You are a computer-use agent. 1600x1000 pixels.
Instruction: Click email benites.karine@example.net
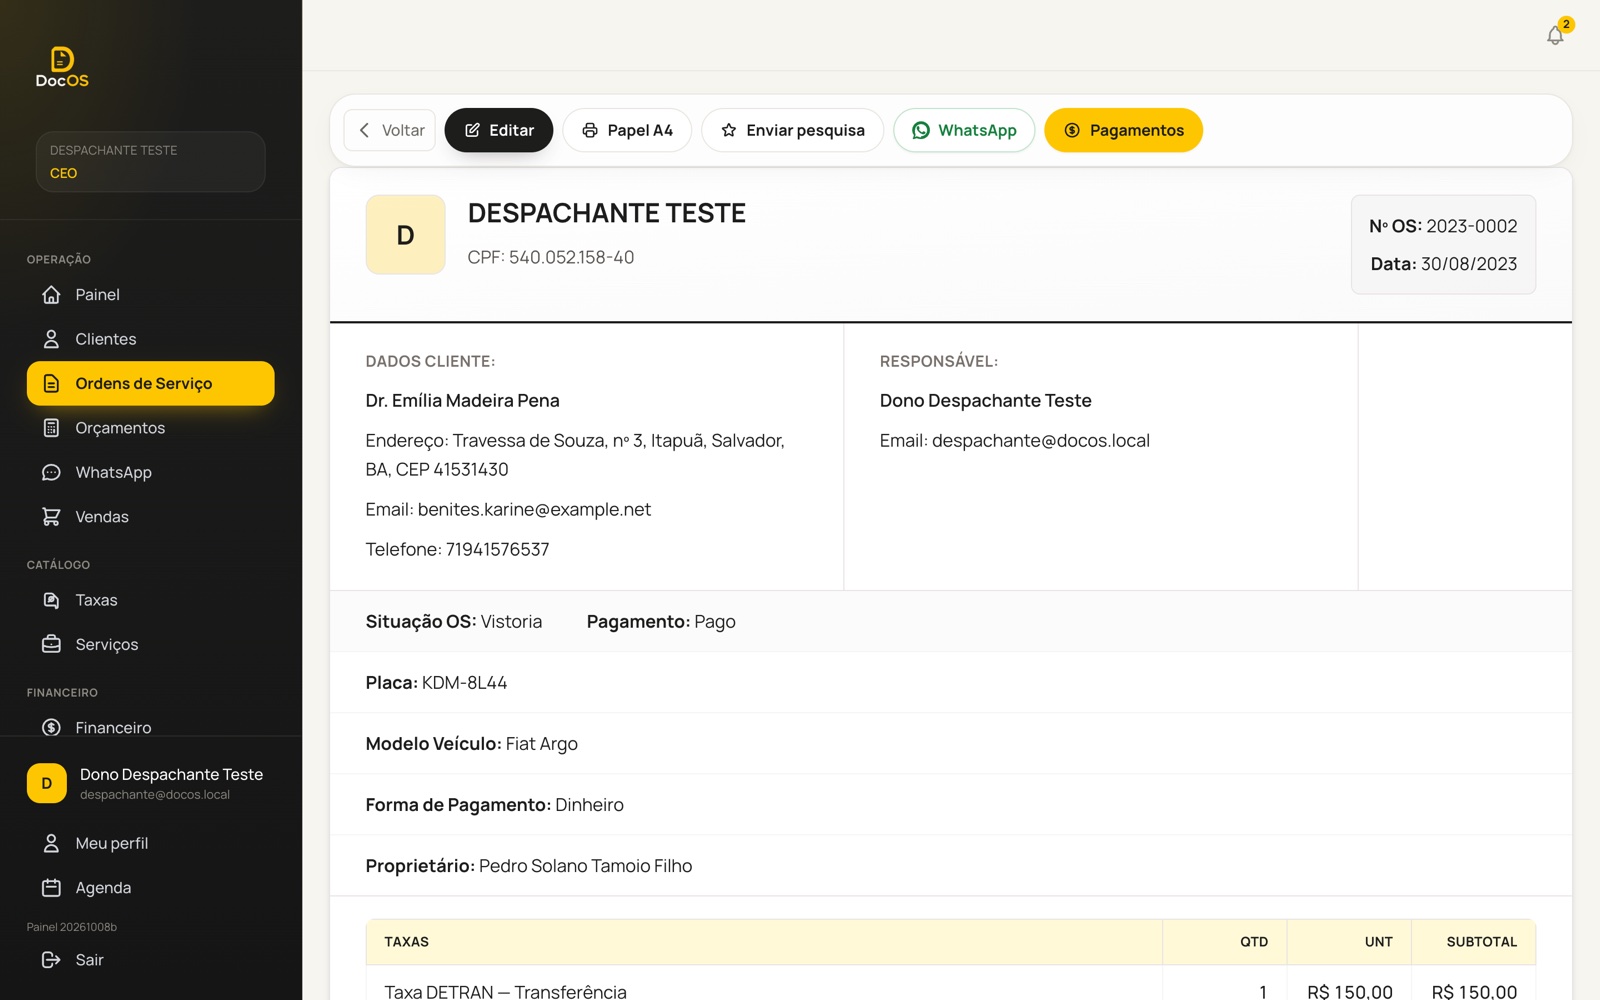(534, 510)
